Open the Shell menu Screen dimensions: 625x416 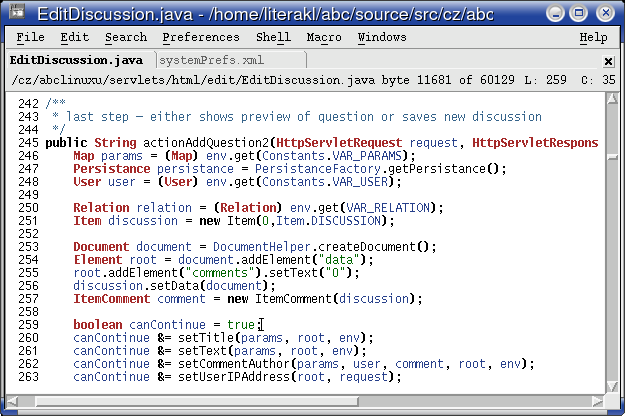[273, 37]
